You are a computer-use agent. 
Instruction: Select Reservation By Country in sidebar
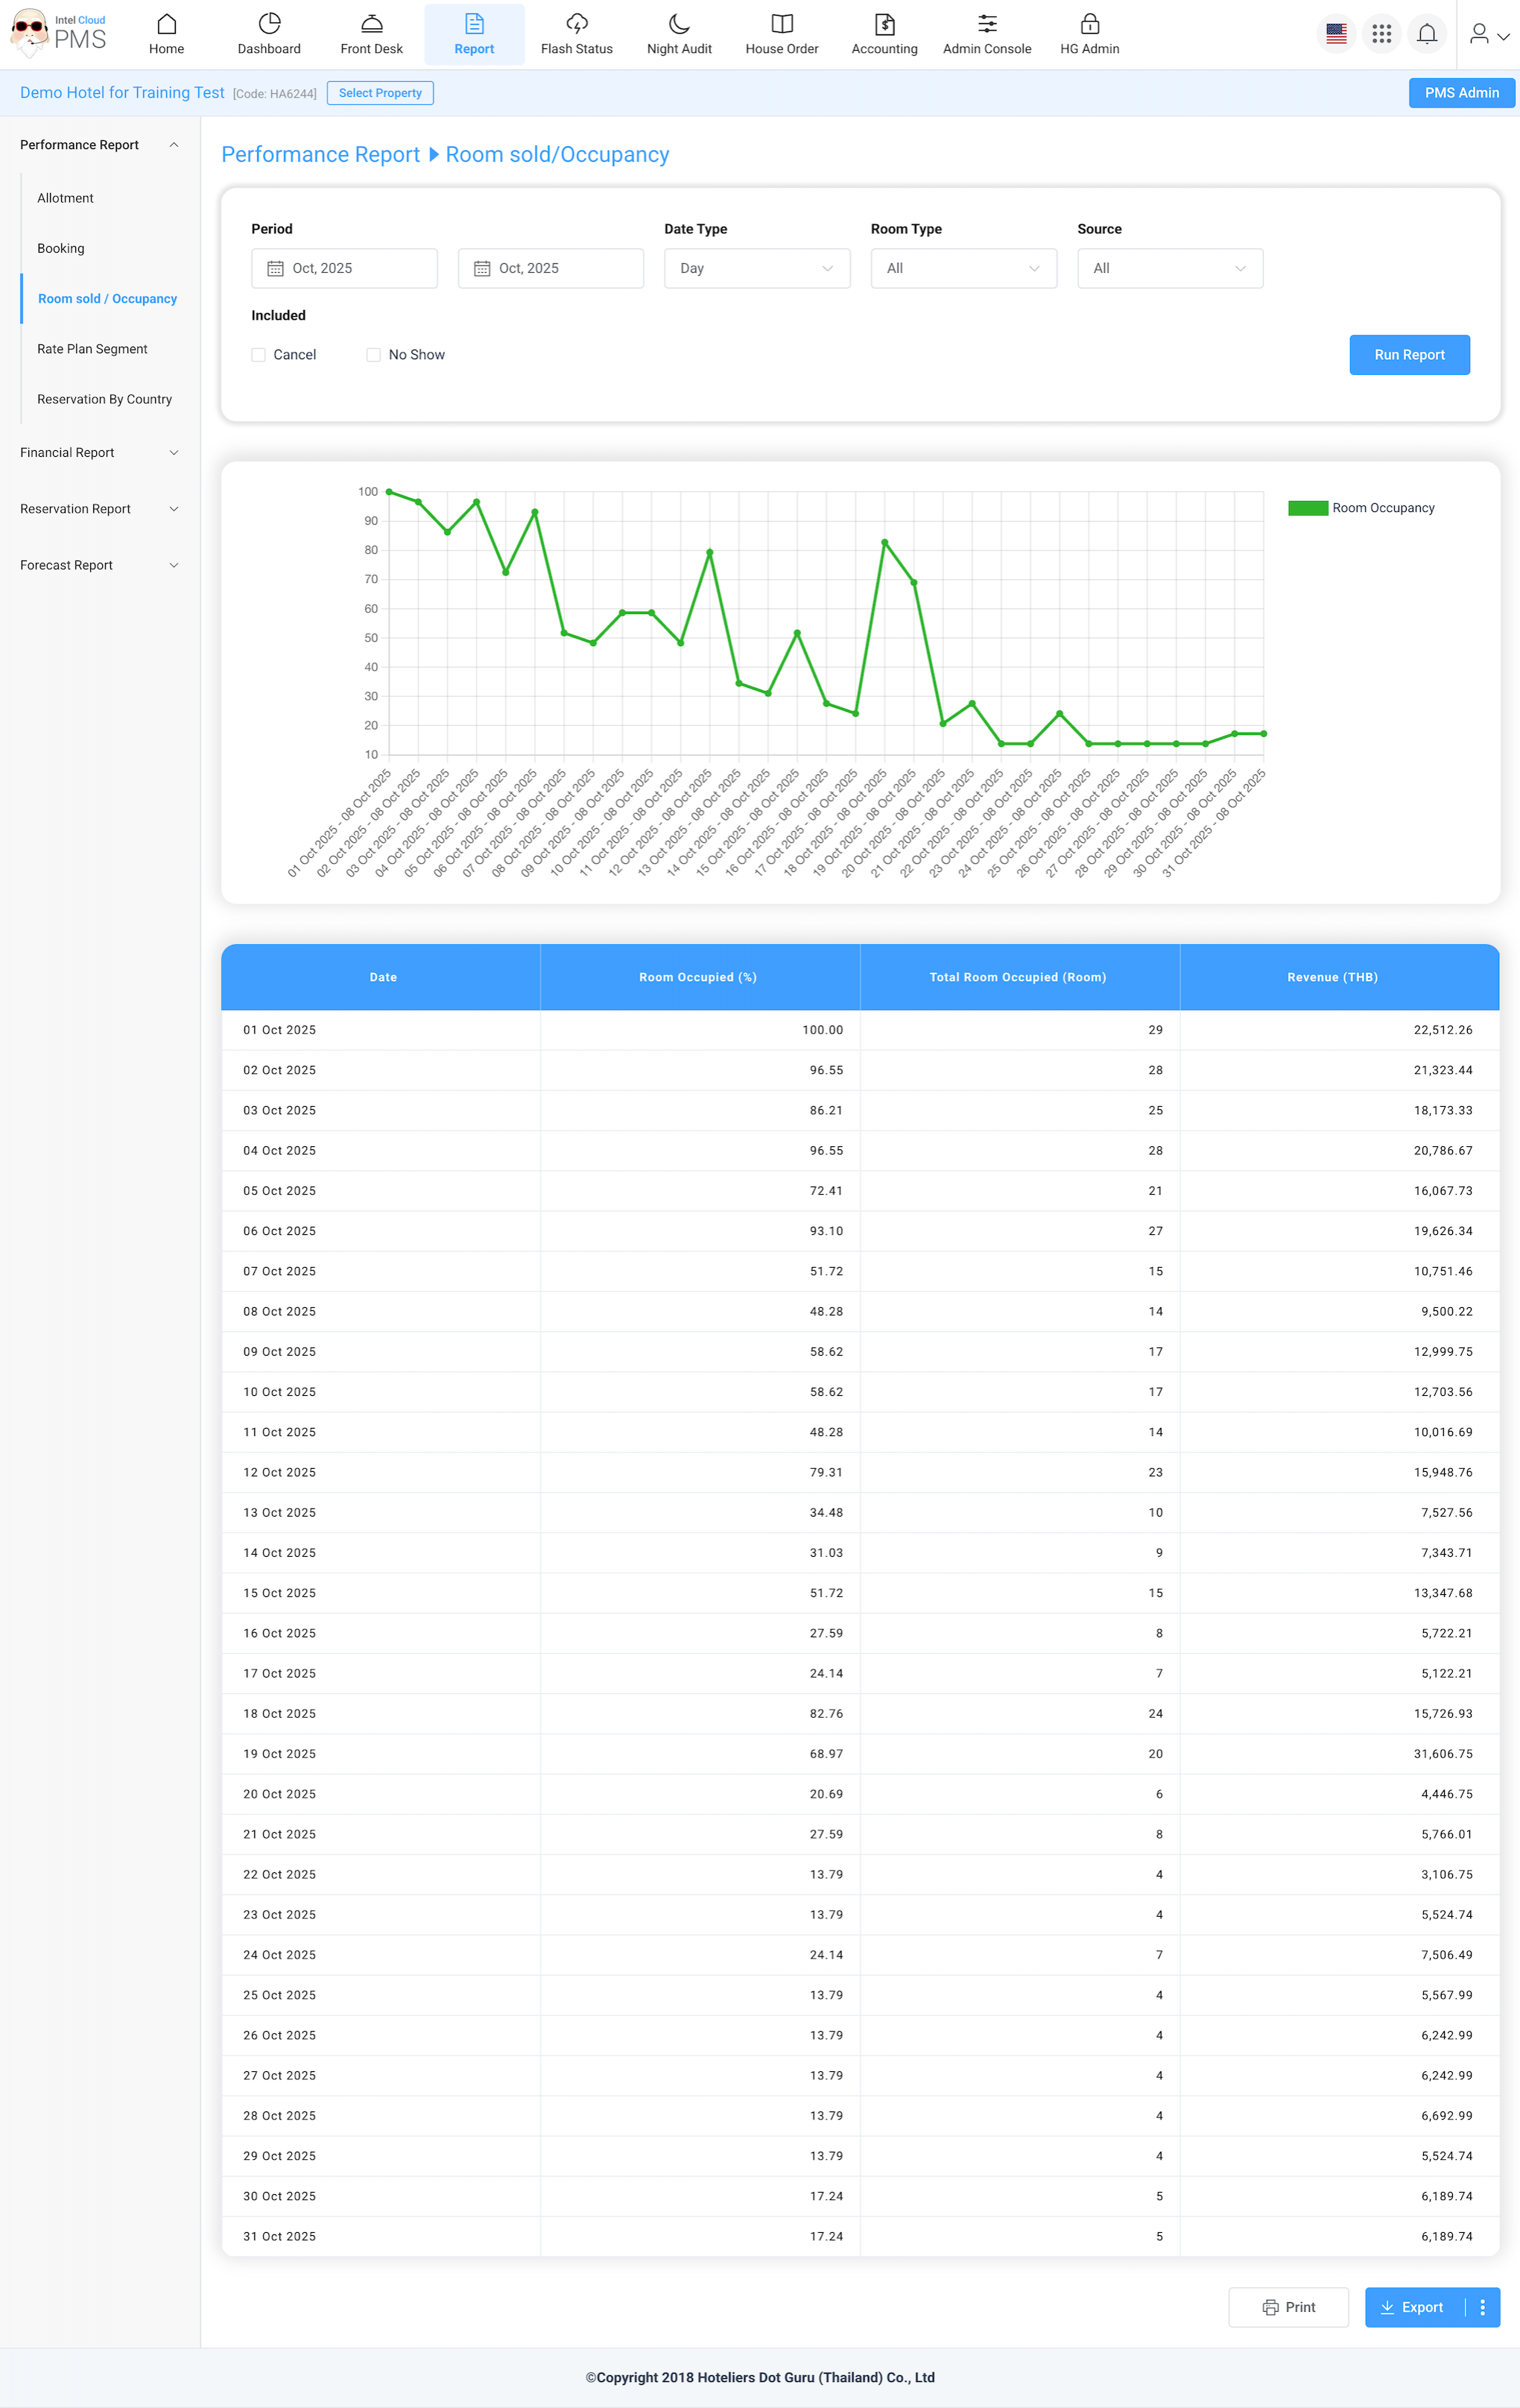(104, 399)
